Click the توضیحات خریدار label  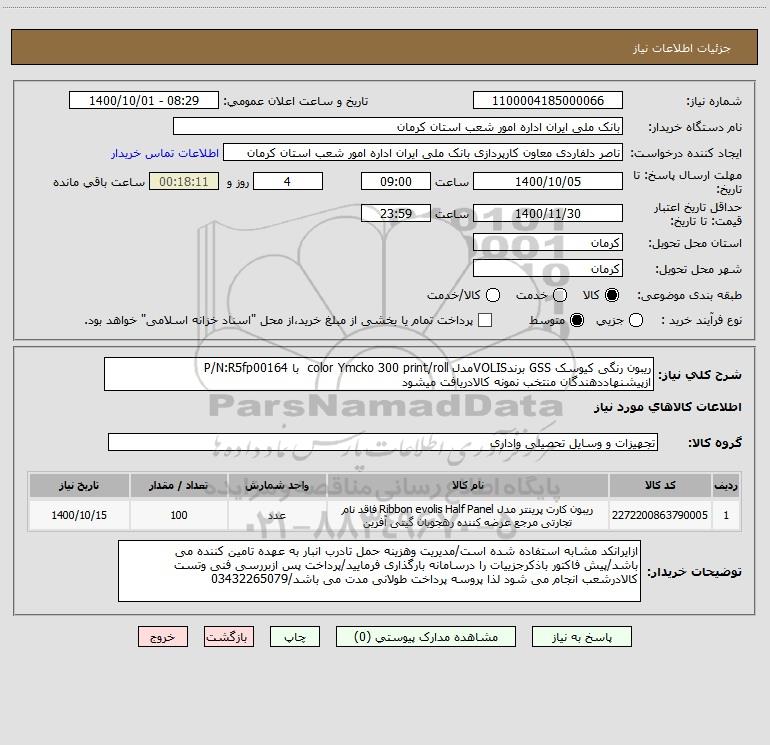pos(695,572)
